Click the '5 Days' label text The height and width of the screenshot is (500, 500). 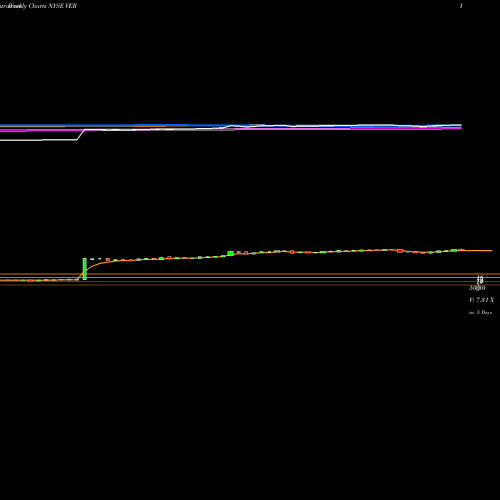coord(484,312)
